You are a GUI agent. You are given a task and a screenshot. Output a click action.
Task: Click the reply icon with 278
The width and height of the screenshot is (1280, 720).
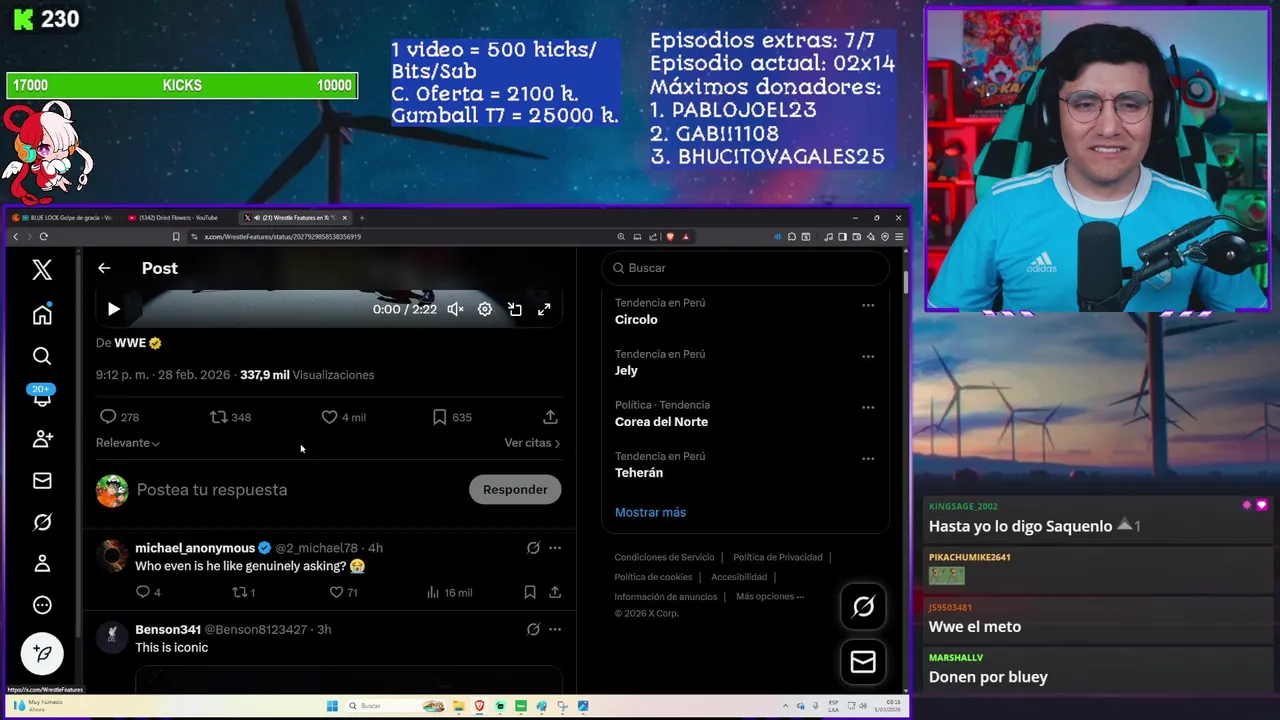108,417
